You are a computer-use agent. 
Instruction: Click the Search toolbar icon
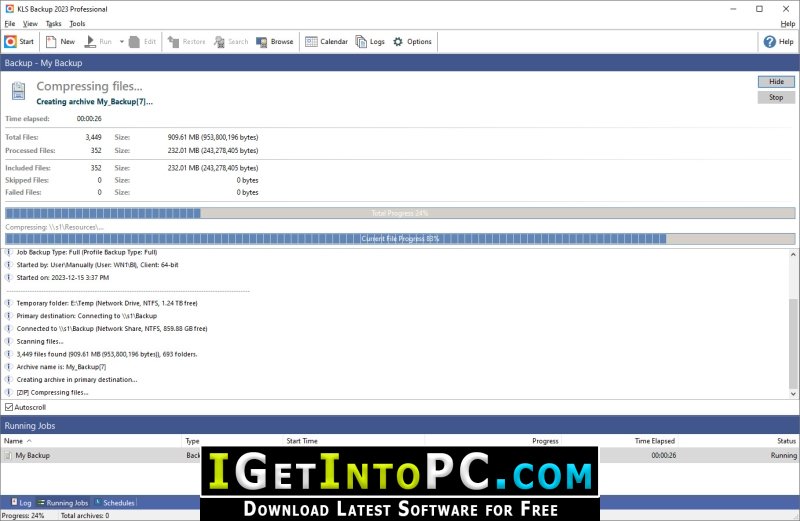pos(219,42)
